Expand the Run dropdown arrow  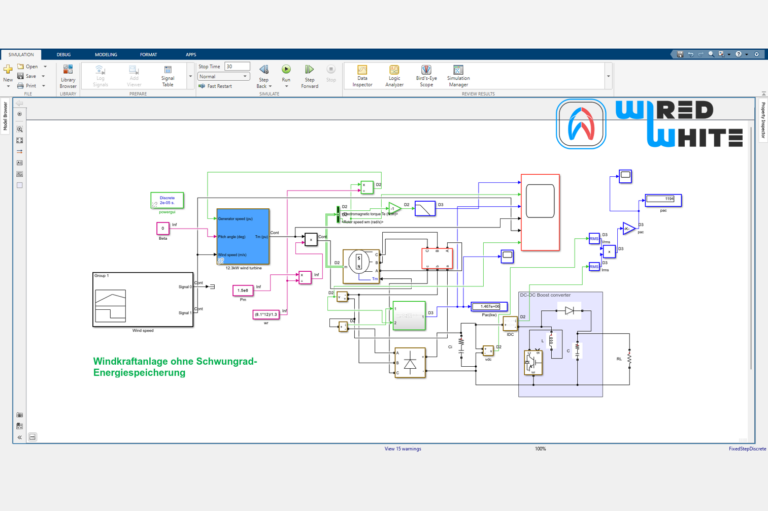[x=286, y=86]
